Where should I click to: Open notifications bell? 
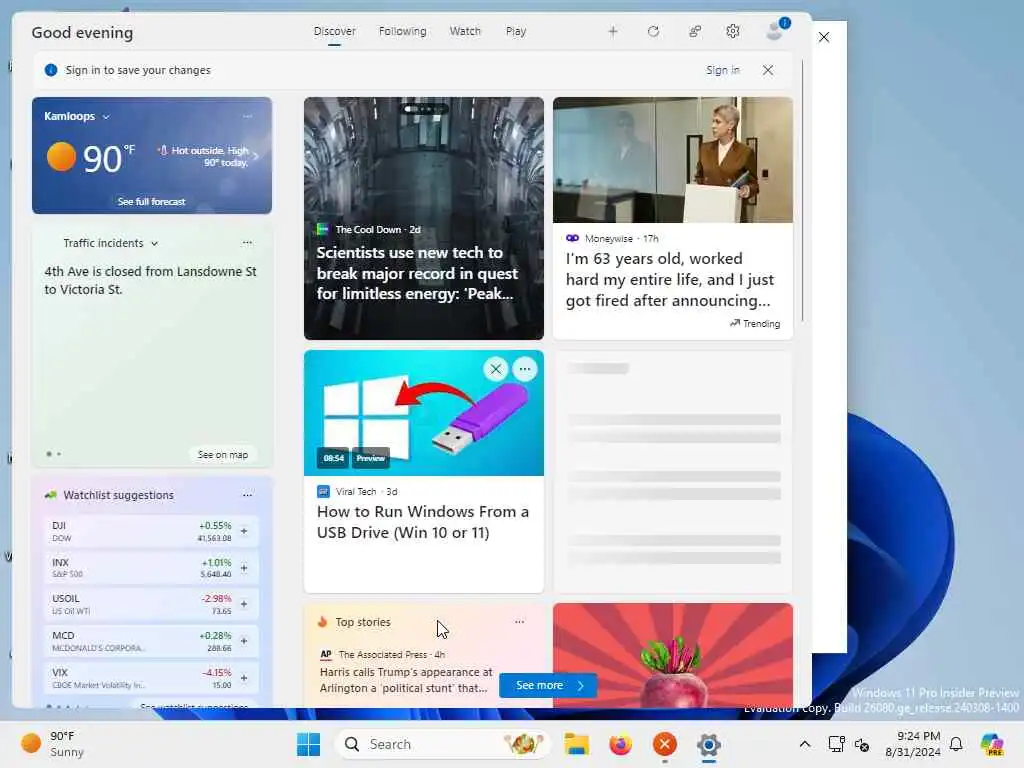(x=956, y=744)
